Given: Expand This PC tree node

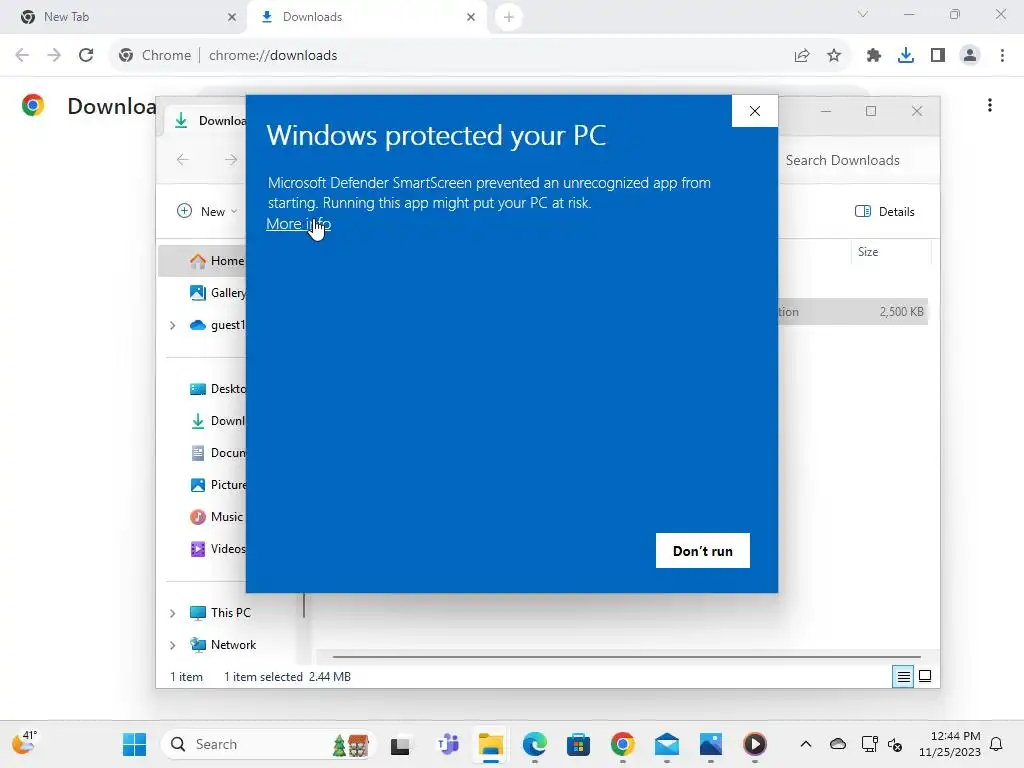Looking at the screenshot, I should coord(172,613).
